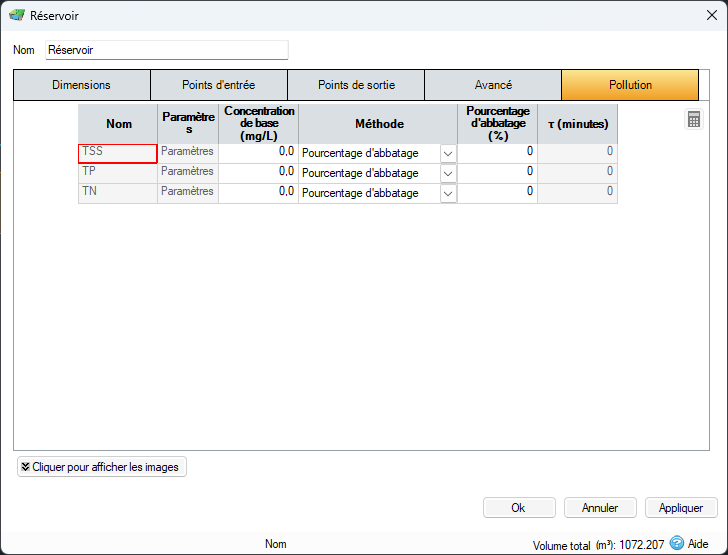Click the Pourcentage d'abbatage (%) column header

pos(497,124)
